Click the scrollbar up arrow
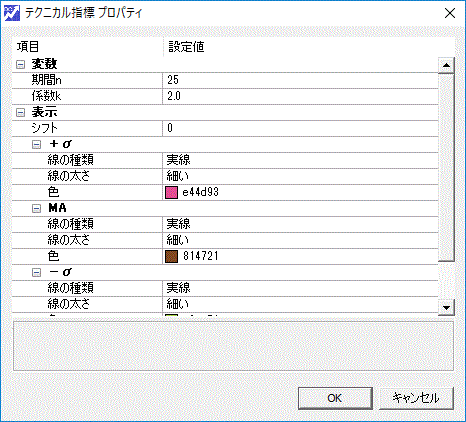 (446, 65)
